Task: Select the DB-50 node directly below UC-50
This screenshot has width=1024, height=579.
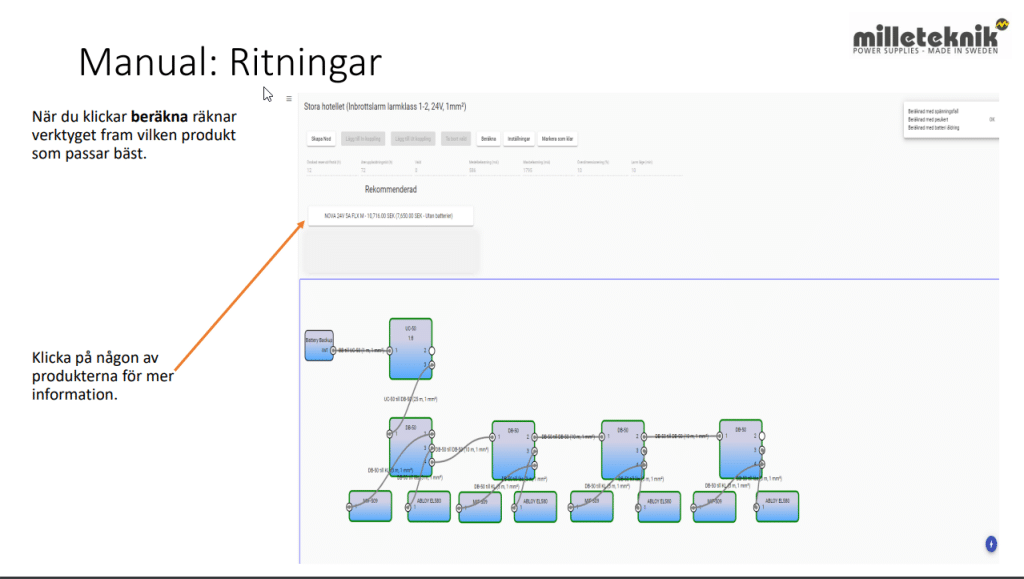Action: (410, 449)
